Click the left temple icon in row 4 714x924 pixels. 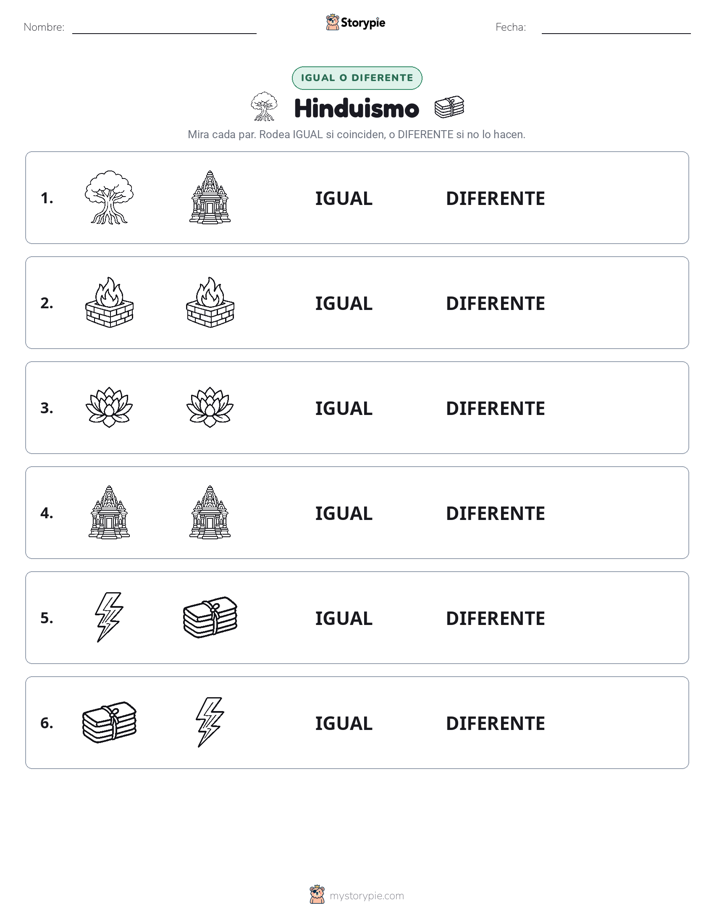click(x=109, y=512)
